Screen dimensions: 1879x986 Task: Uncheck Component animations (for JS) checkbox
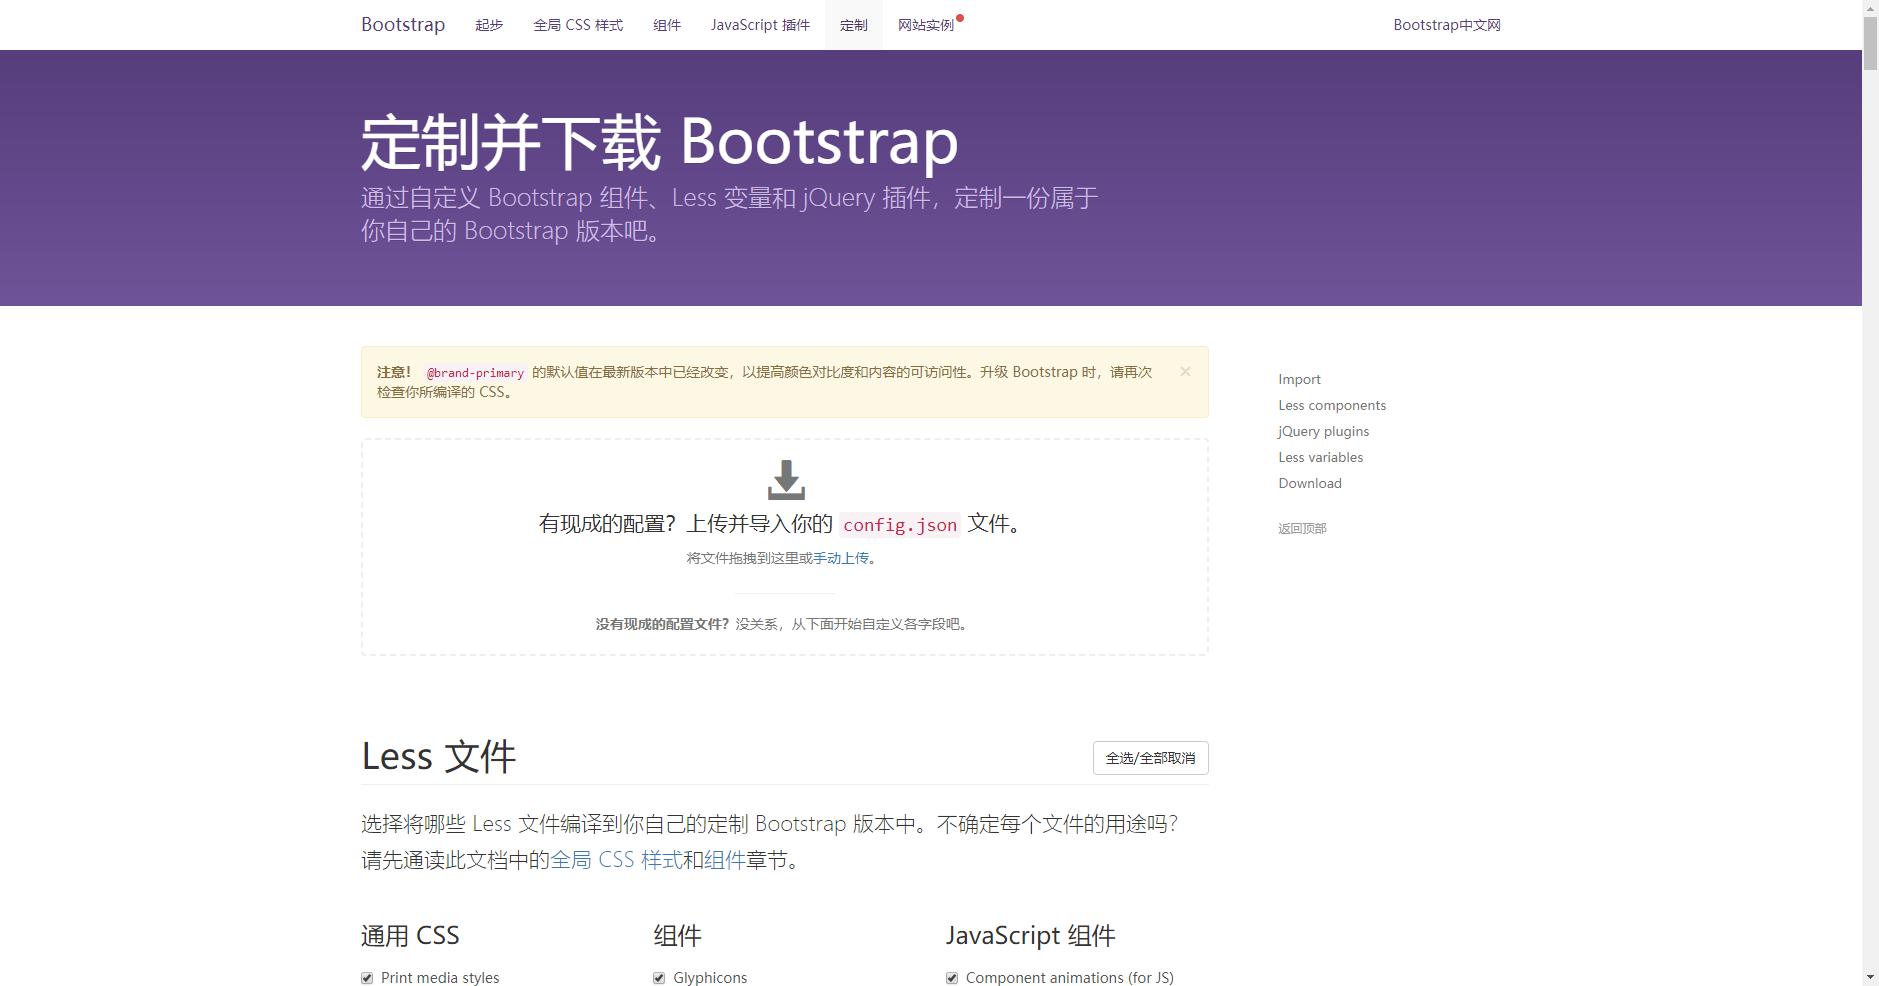pos(952,978)
